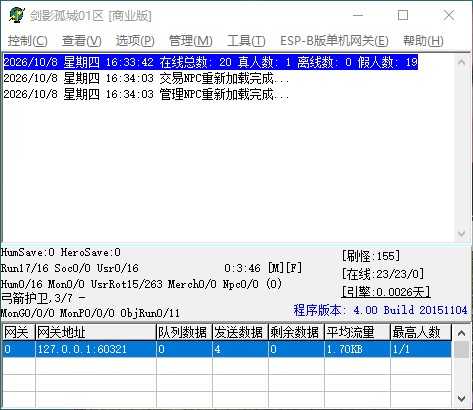Click the log scrollbar down arrow
Viewport: 473px width, 410px height.
[462, 233]
